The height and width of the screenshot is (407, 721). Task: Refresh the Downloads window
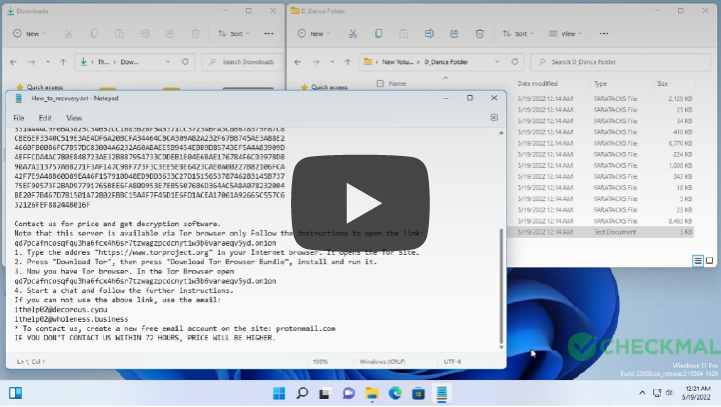point(185,62)
